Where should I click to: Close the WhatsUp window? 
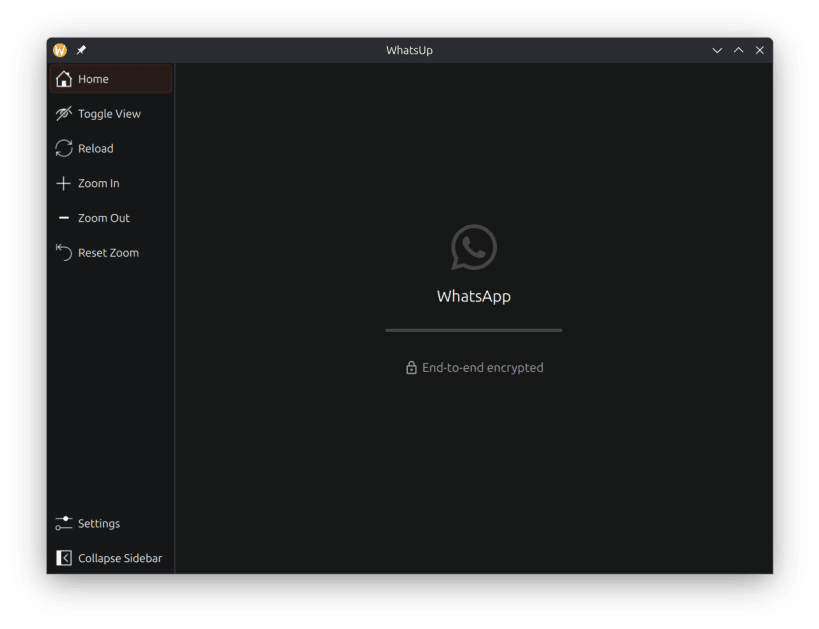[760, 50]
